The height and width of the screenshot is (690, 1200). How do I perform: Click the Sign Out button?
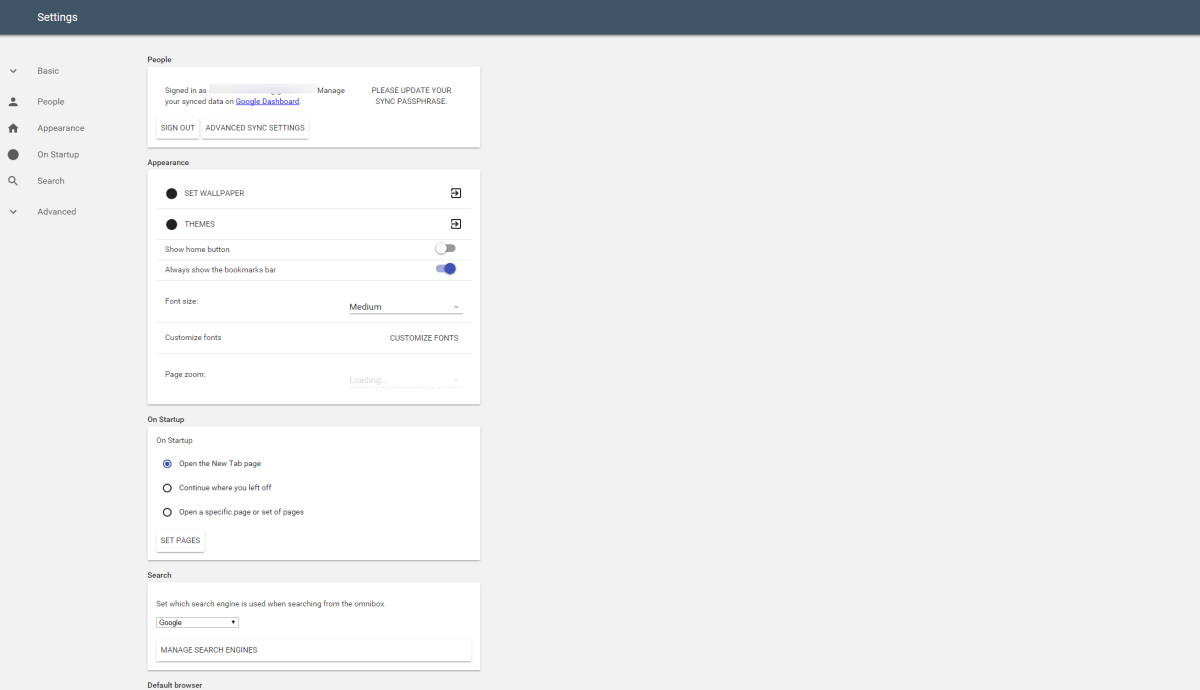click(178, 128)
